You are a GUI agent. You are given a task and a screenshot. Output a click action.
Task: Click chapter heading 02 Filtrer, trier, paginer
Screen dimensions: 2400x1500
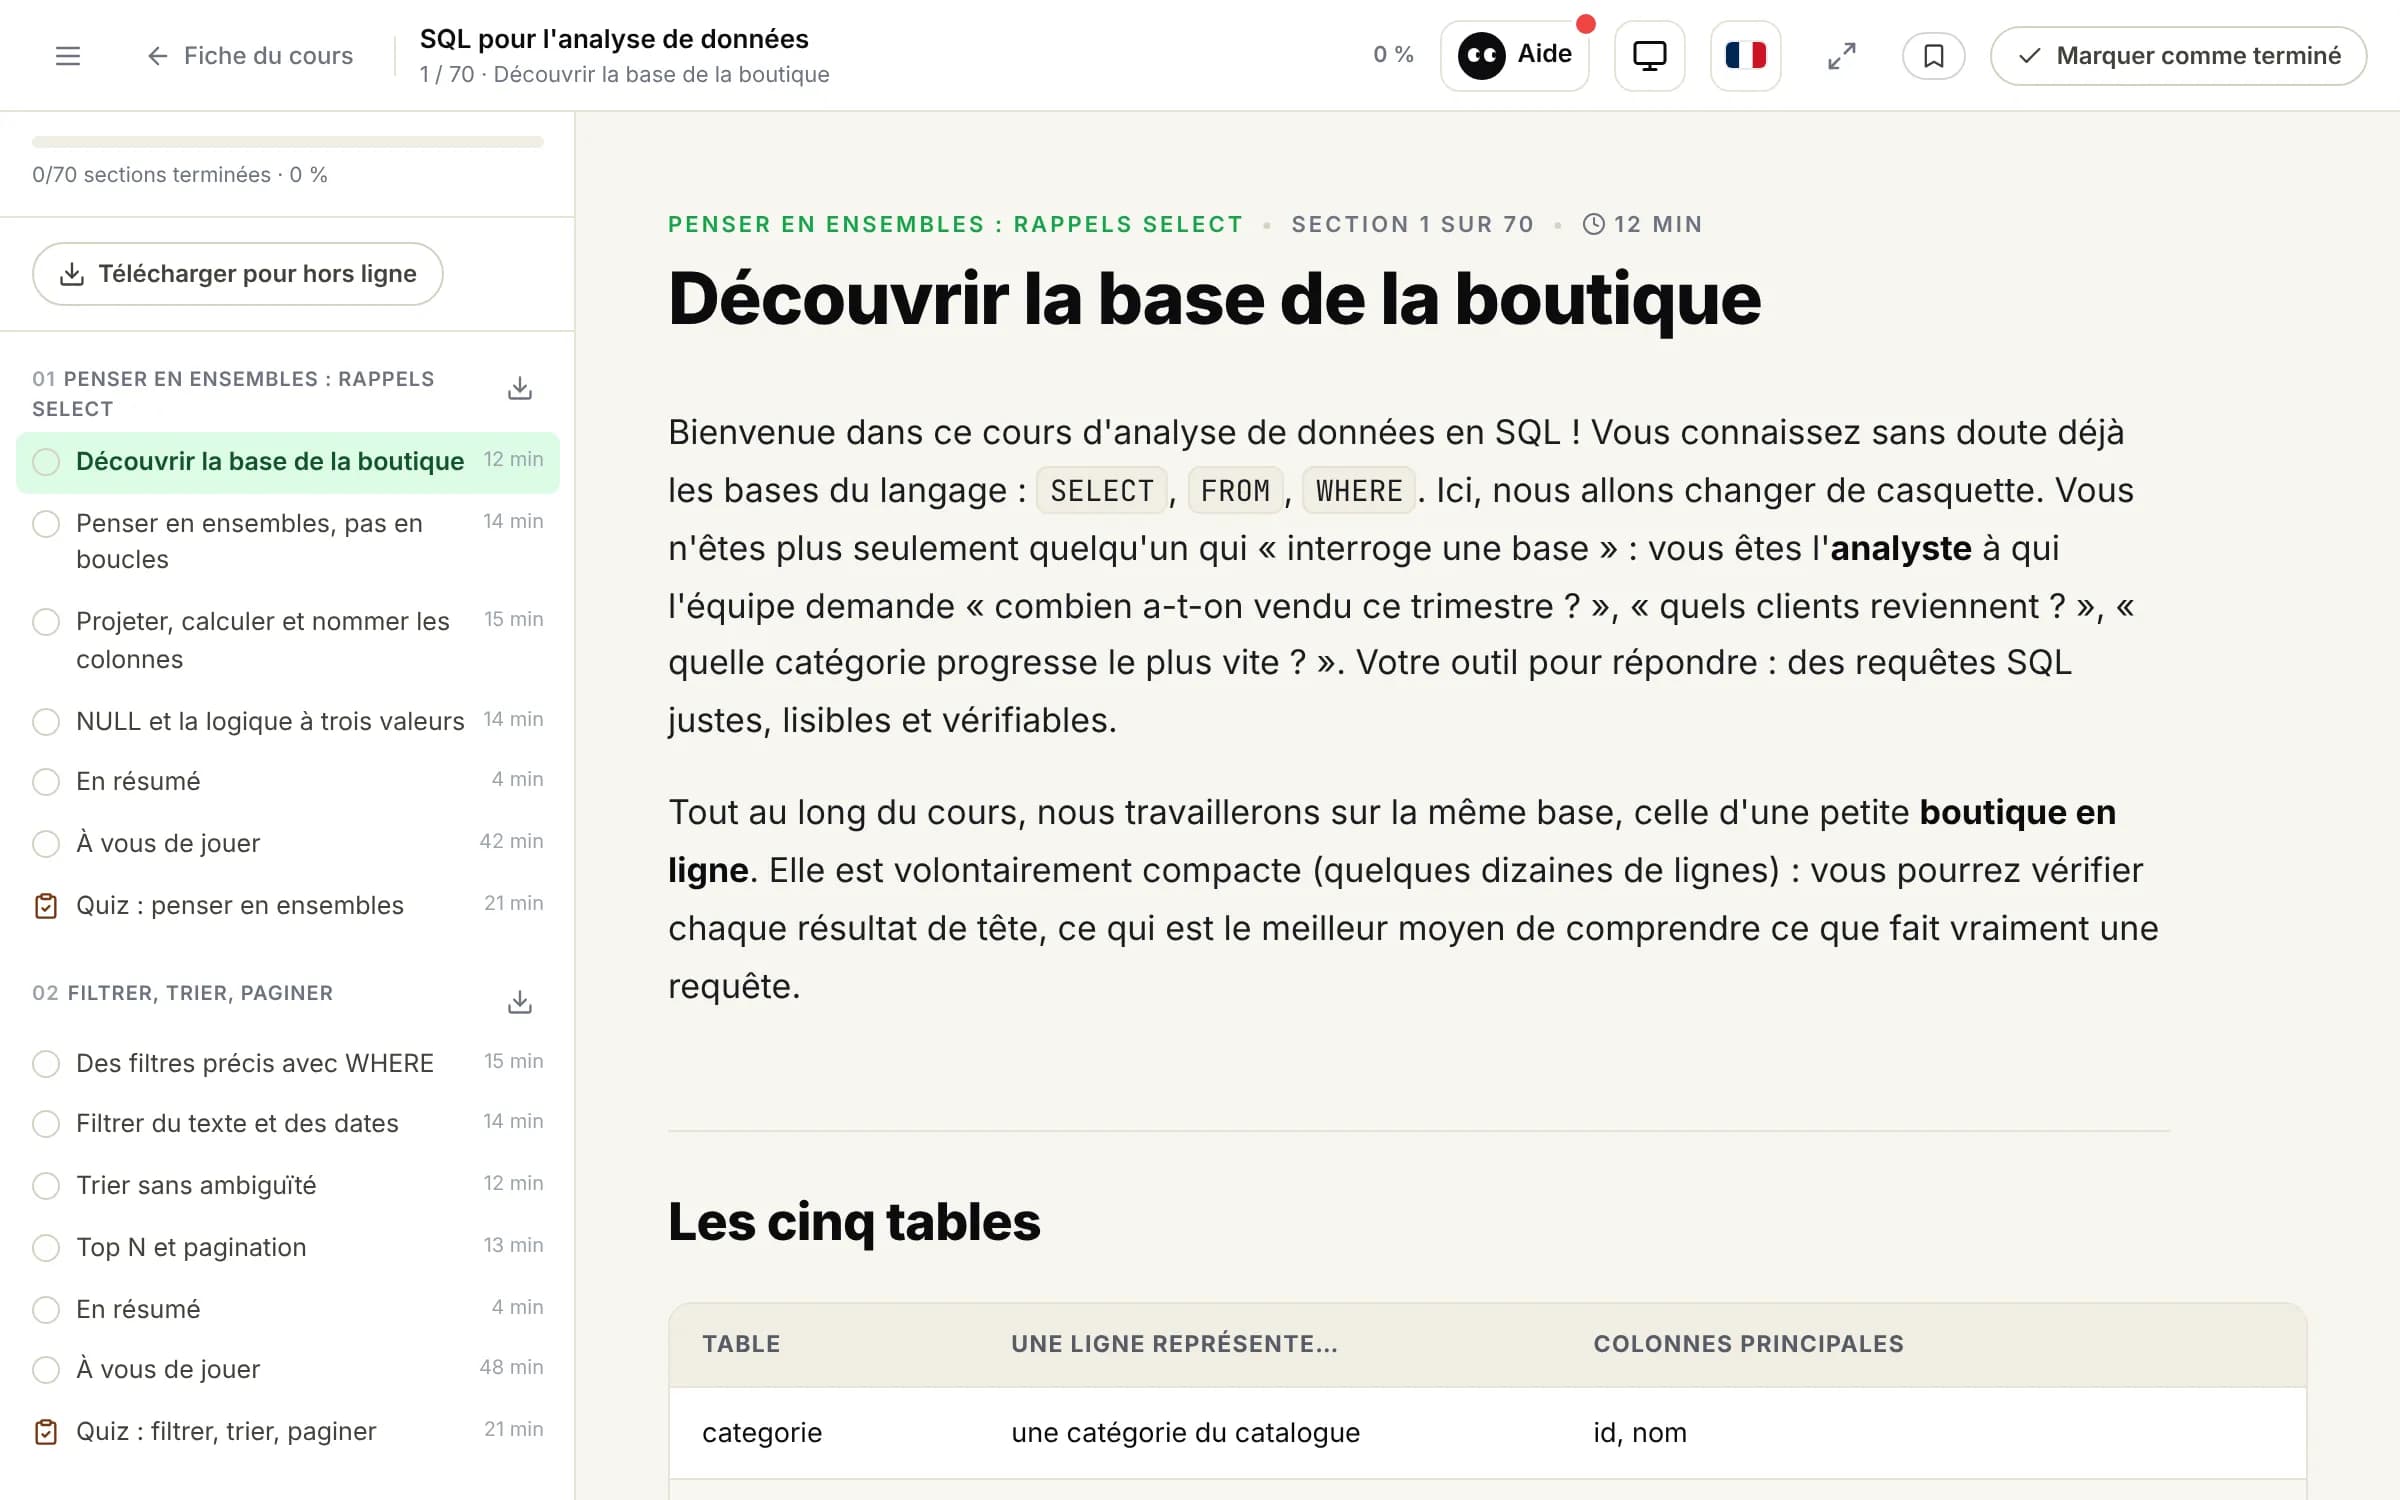(182, 993)
